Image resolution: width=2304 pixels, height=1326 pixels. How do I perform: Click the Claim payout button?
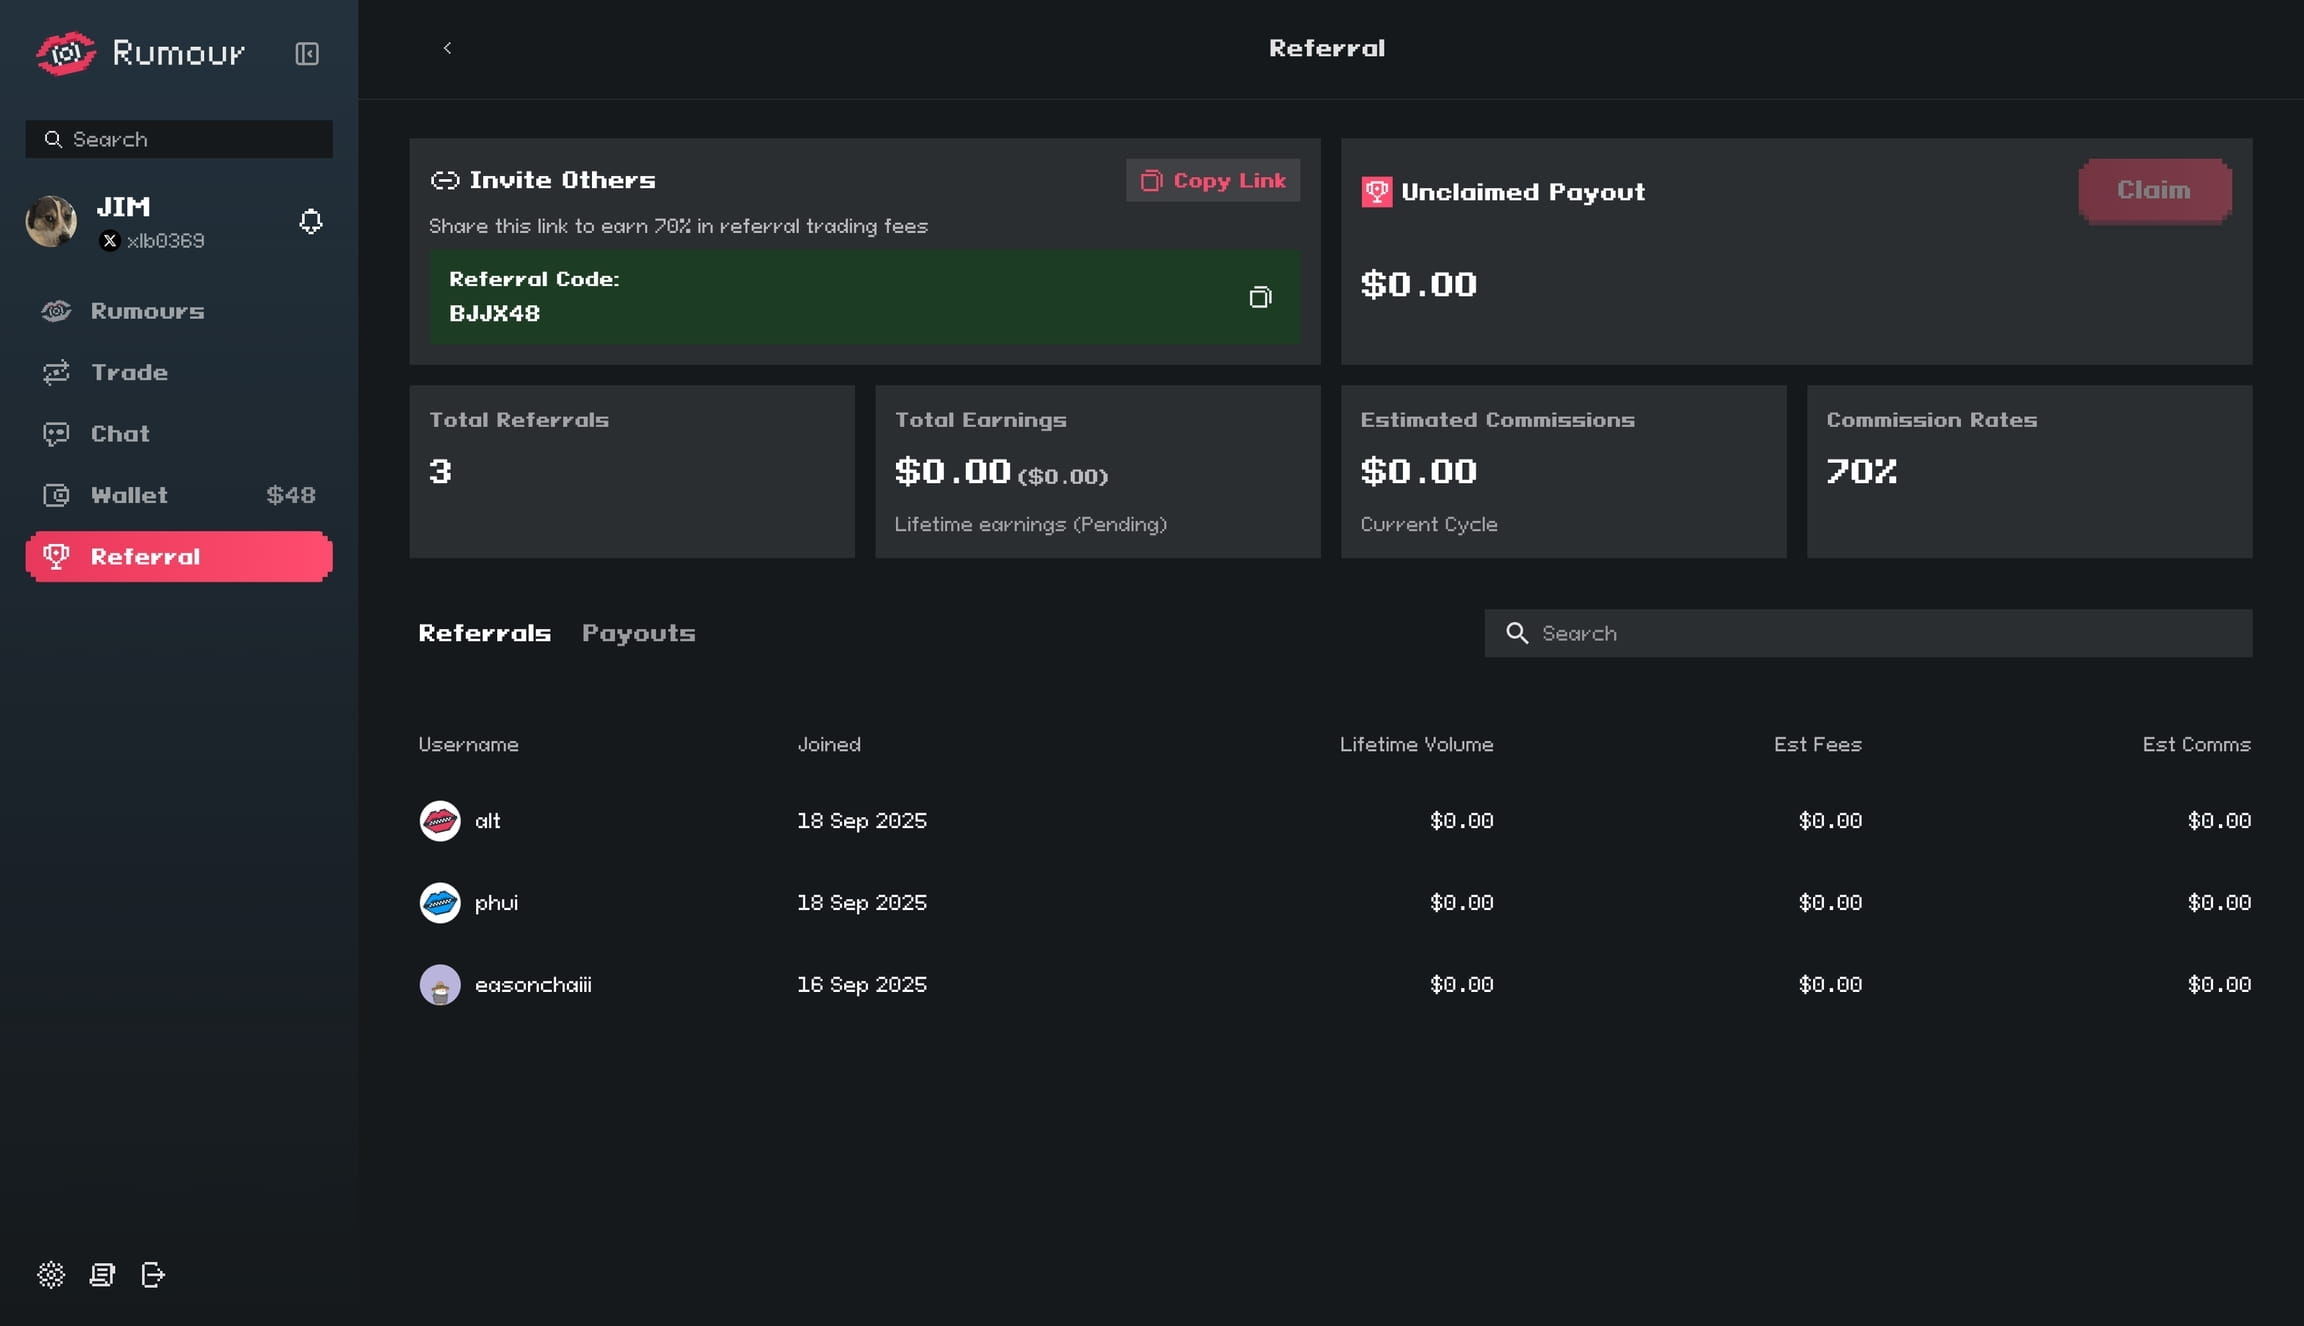tap(2154, 191)
